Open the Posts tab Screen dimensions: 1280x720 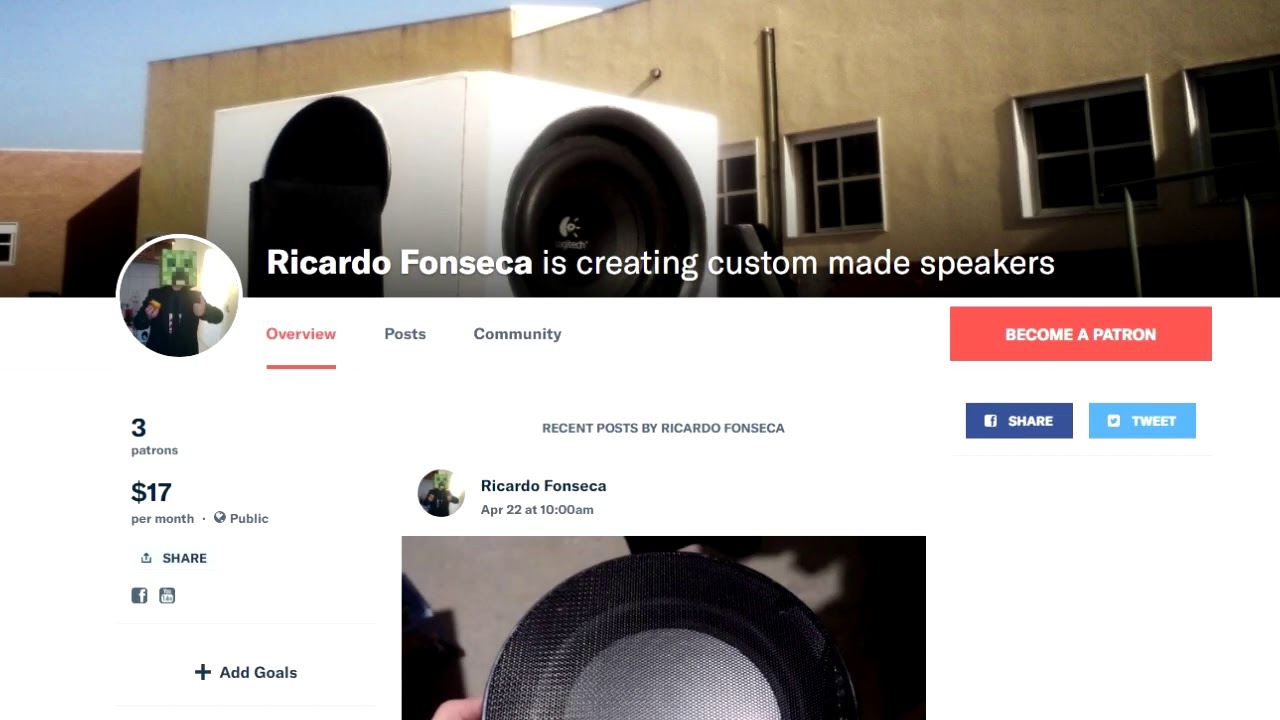[405, 334]
